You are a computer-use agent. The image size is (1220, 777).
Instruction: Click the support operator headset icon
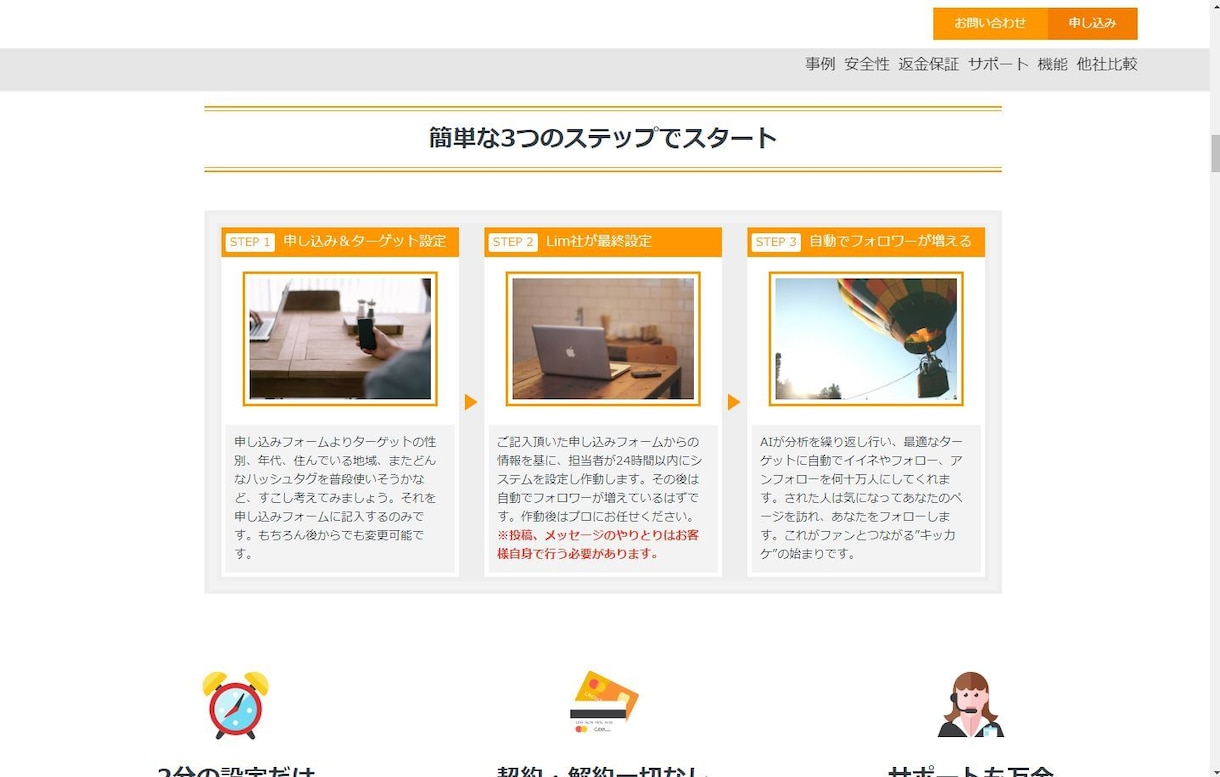pos(970,704)
